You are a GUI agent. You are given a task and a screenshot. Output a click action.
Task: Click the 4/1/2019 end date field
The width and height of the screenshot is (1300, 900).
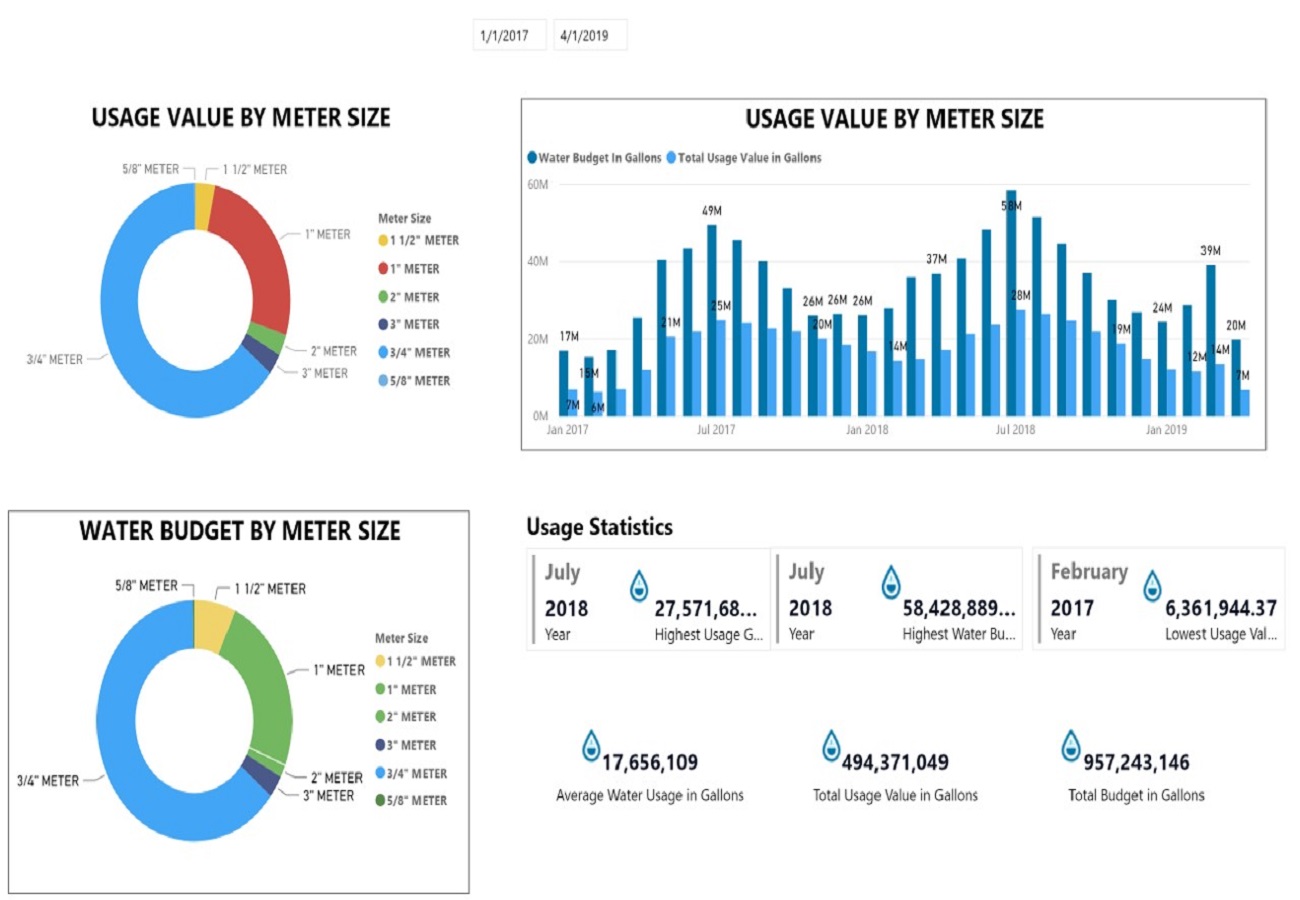tap(590, 35)
